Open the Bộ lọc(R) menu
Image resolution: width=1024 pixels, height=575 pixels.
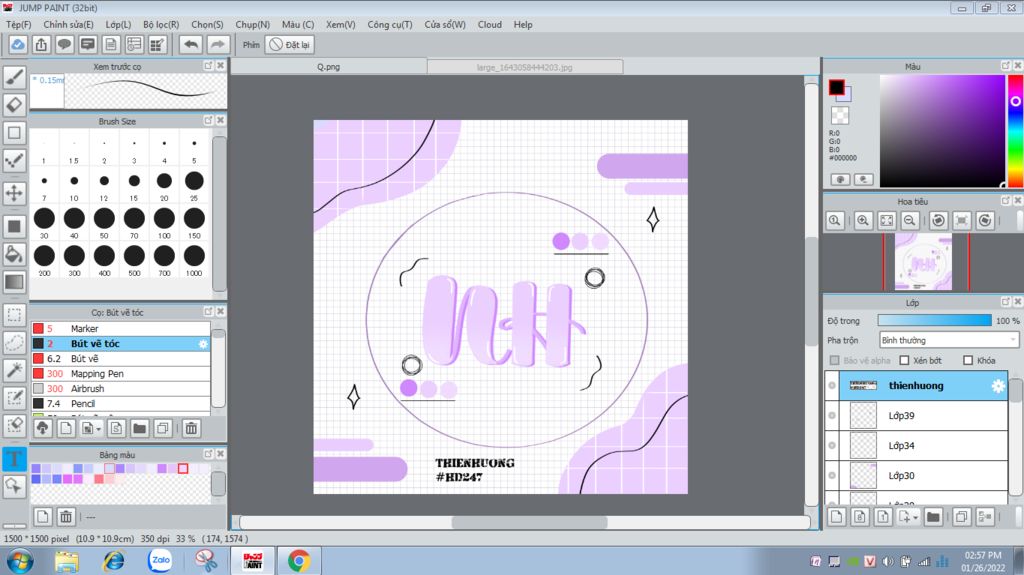pos(161,24)
